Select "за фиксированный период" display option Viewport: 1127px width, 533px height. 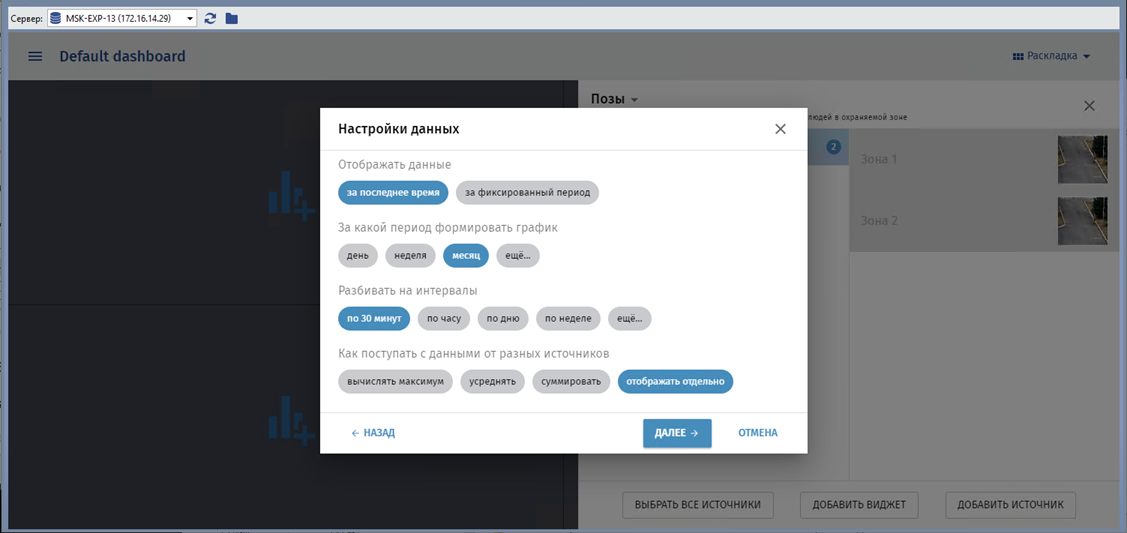click(527, 192)
